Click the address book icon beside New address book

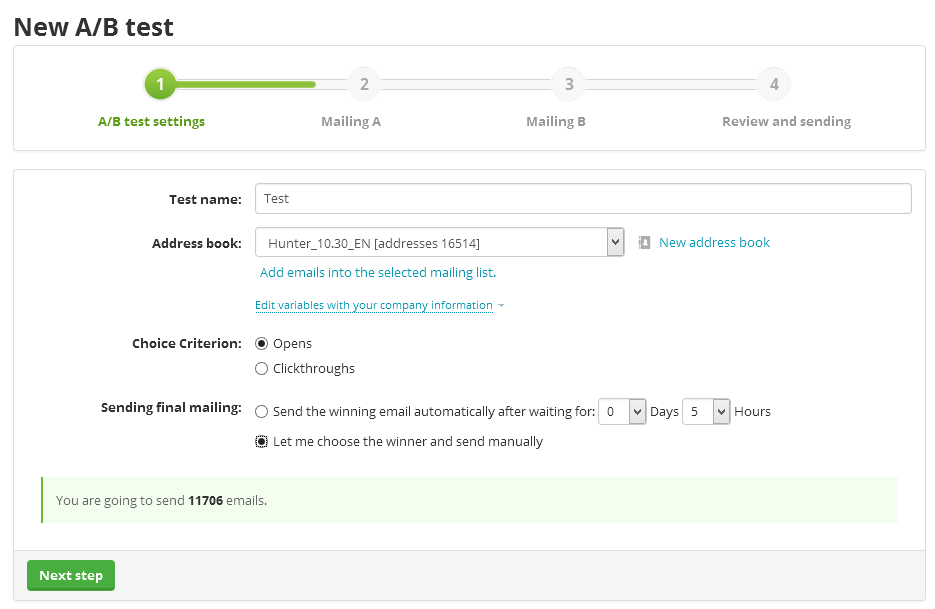645,242
